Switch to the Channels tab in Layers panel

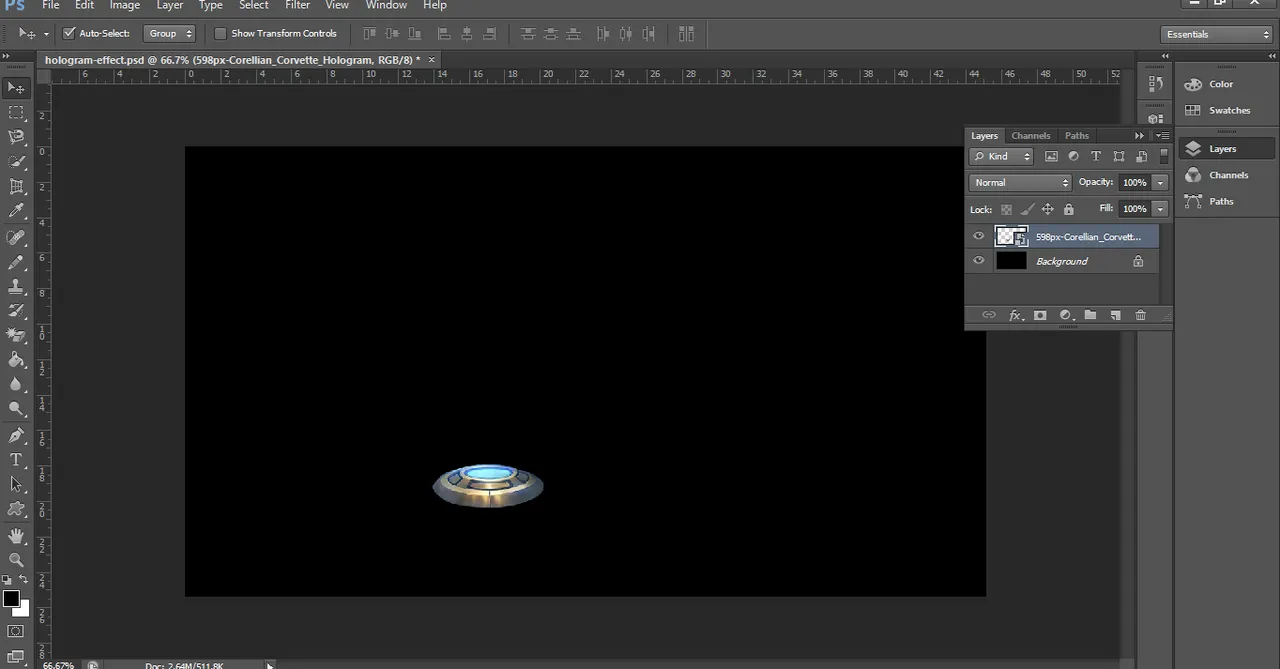coord(1031,135)
